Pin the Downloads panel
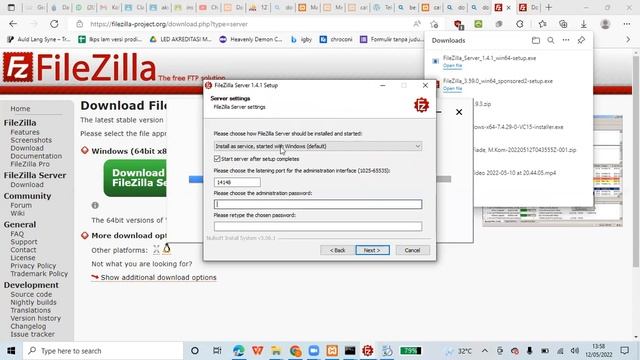 point(581,40)
